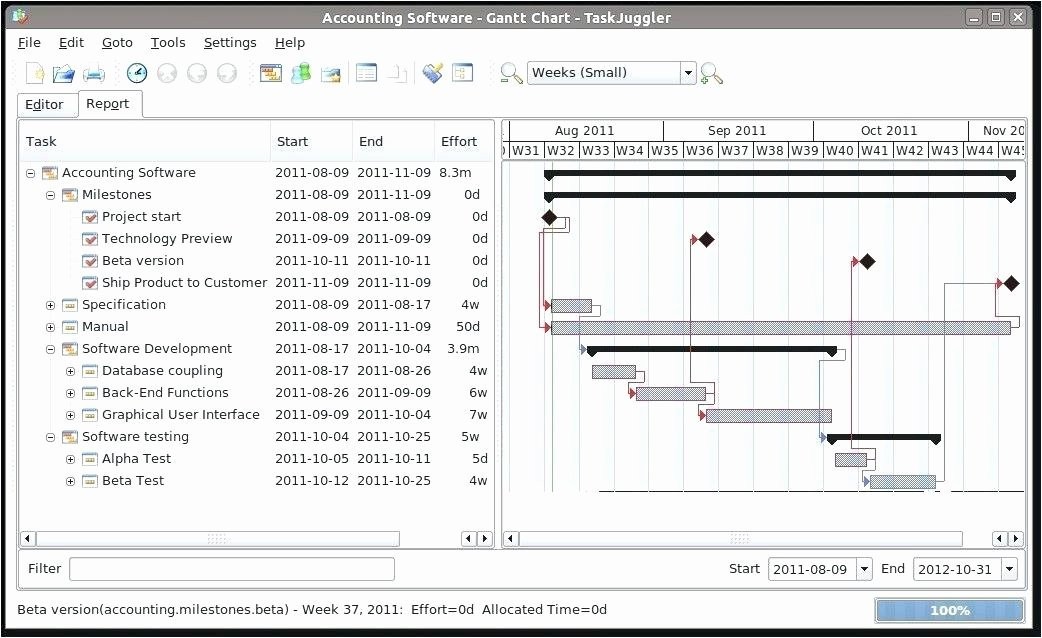
Task: Open the Settings menu
Action: pyautogui.click(x=230, y=43)
